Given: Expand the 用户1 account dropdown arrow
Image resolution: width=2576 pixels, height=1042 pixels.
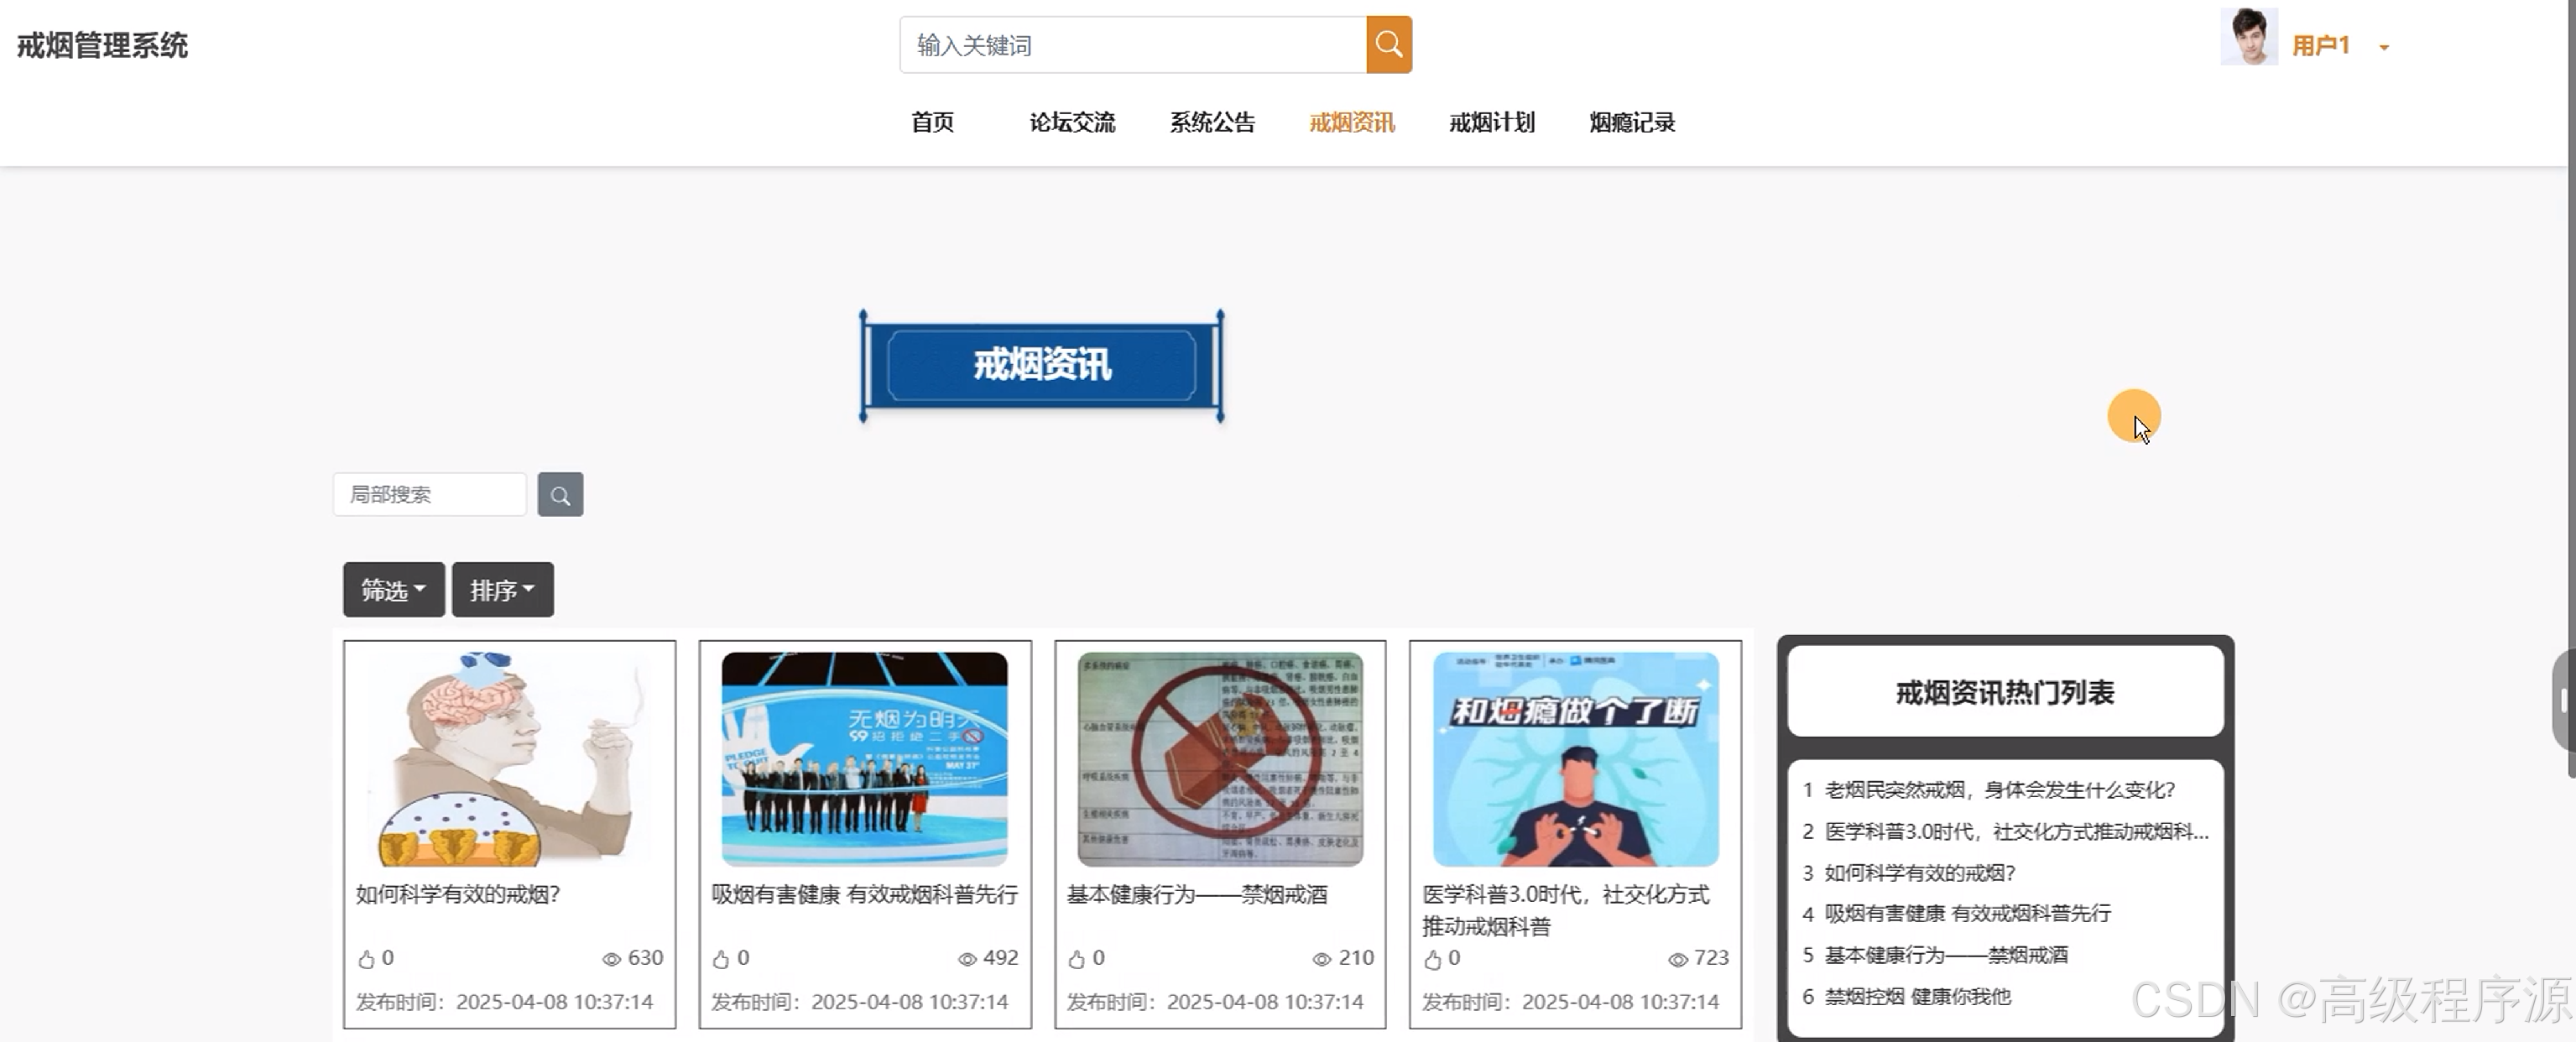Looking at the screenshot, I should point(2384,47).
